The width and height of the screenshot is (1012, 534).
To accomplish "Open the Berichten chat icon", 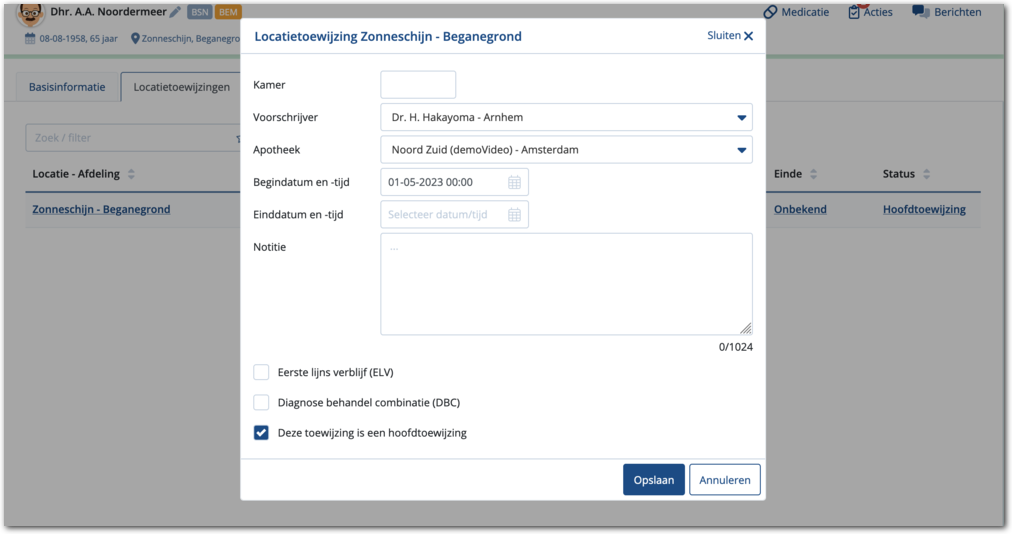I will click(x=920, y=12).
